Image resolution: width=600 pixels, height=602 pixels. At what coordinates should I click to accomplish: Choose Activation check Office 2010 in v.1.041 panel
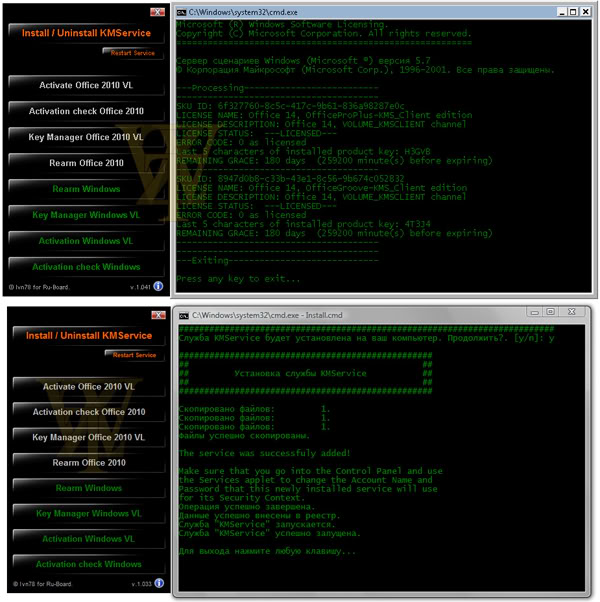tap(86, 111)
